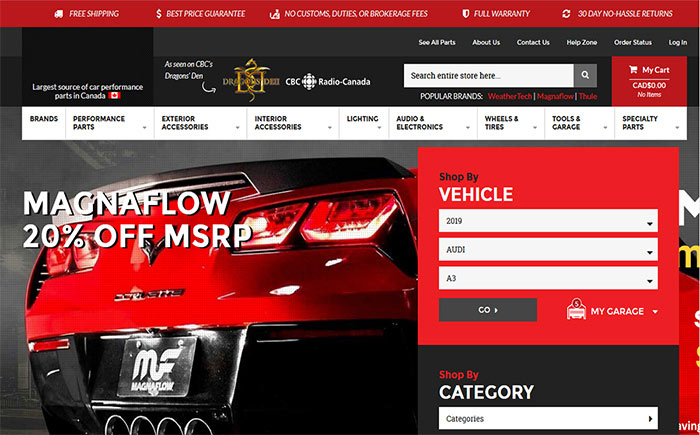Expand the Interior Accessories menu arrow
This screenshot has width=700, height=435.
point(330,128)
